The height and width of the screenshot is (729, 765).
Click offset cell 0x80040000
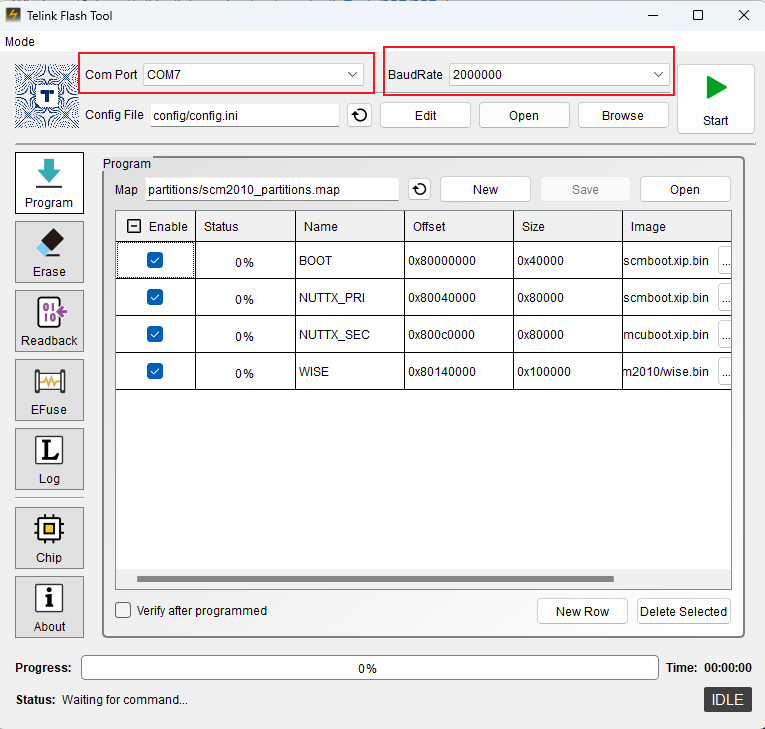459,298
